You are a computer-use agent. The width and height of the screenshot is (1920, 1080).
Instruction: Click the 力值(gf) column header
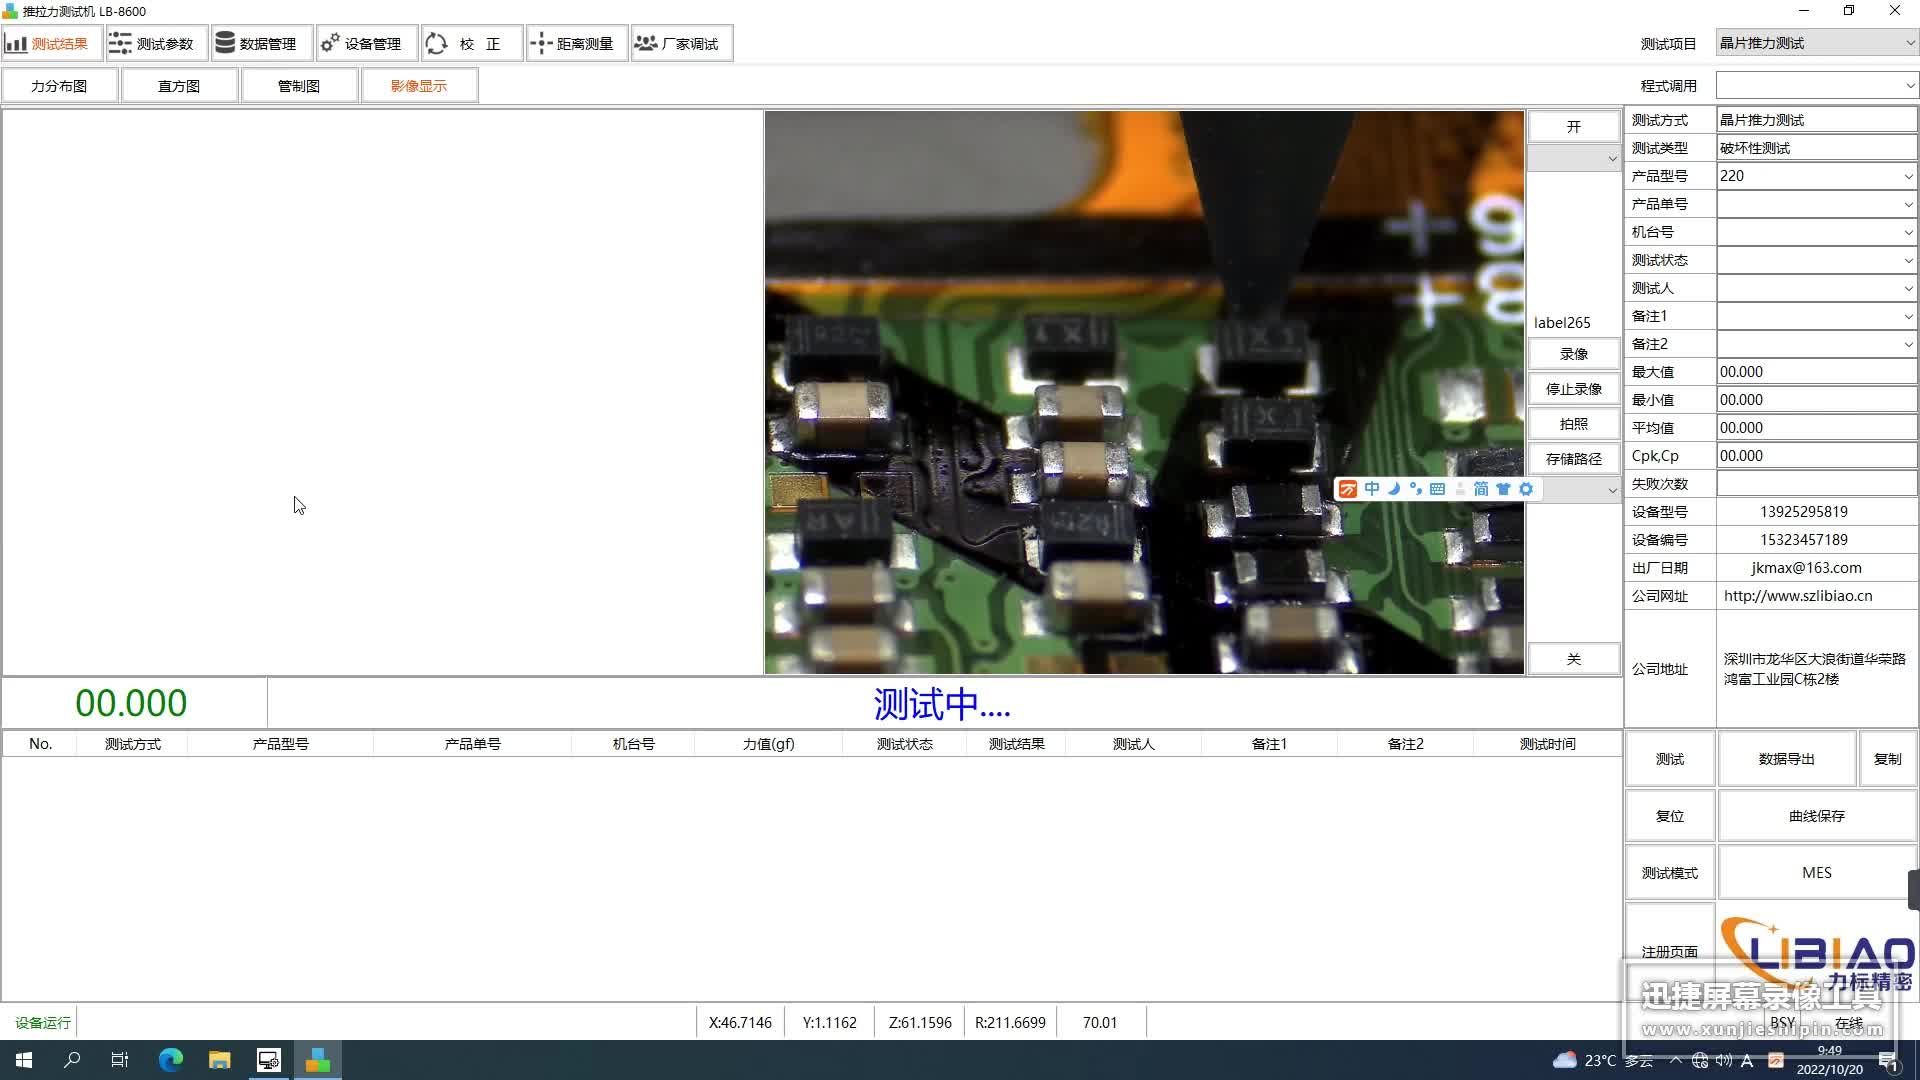(x=768, y=744)
